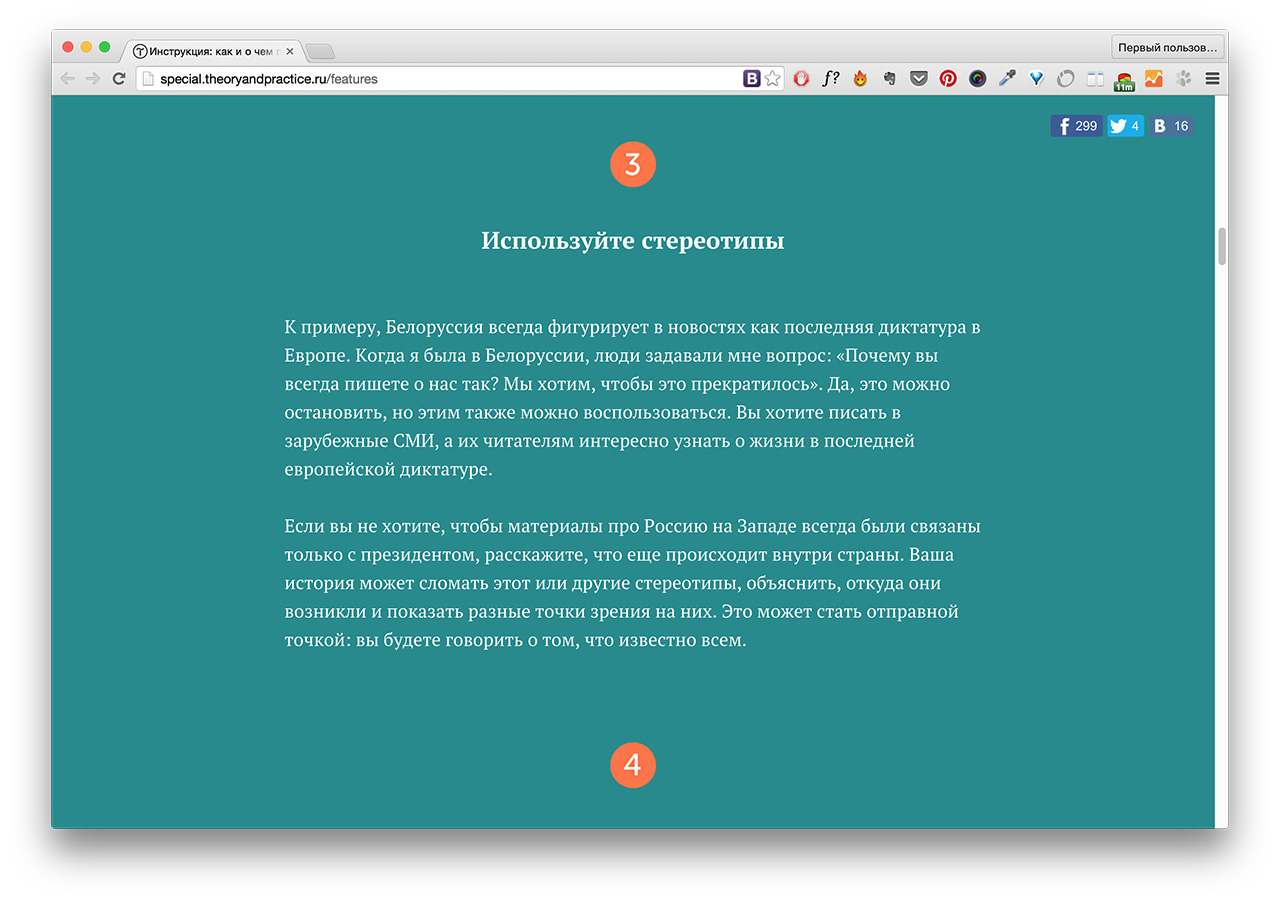
Task: Click the Evernote elephant extension icon
Action: pos(889,78)
